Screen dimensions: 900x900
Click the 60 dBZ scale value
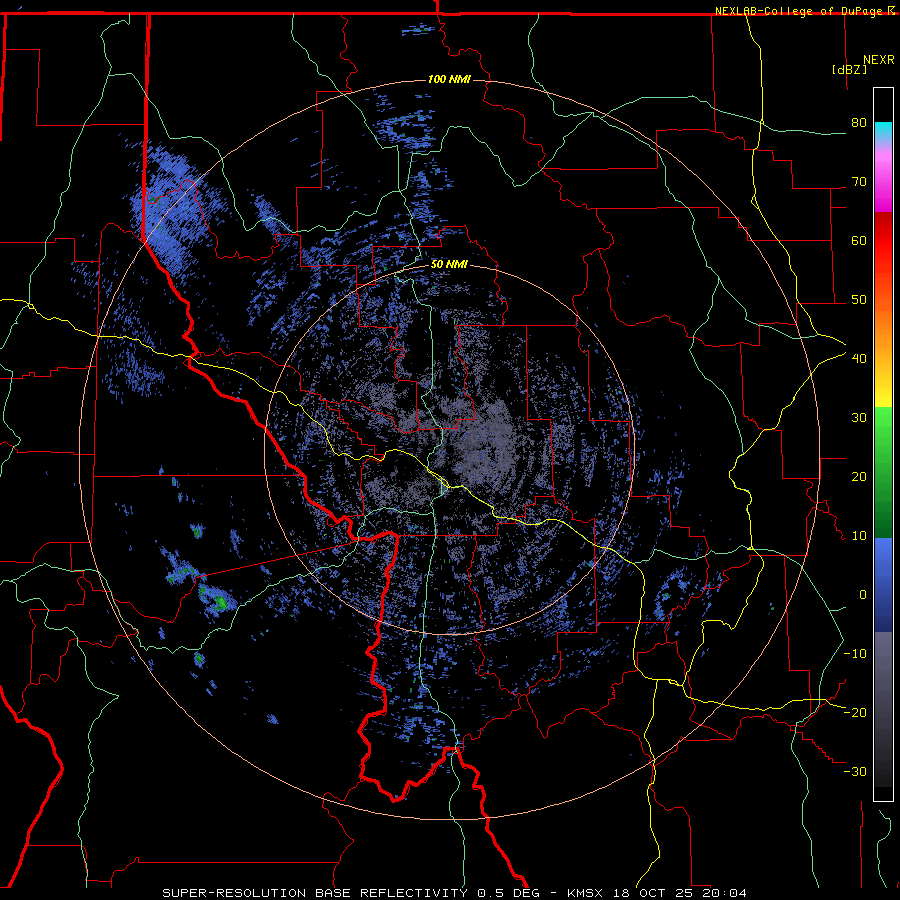tap(859, 240)
